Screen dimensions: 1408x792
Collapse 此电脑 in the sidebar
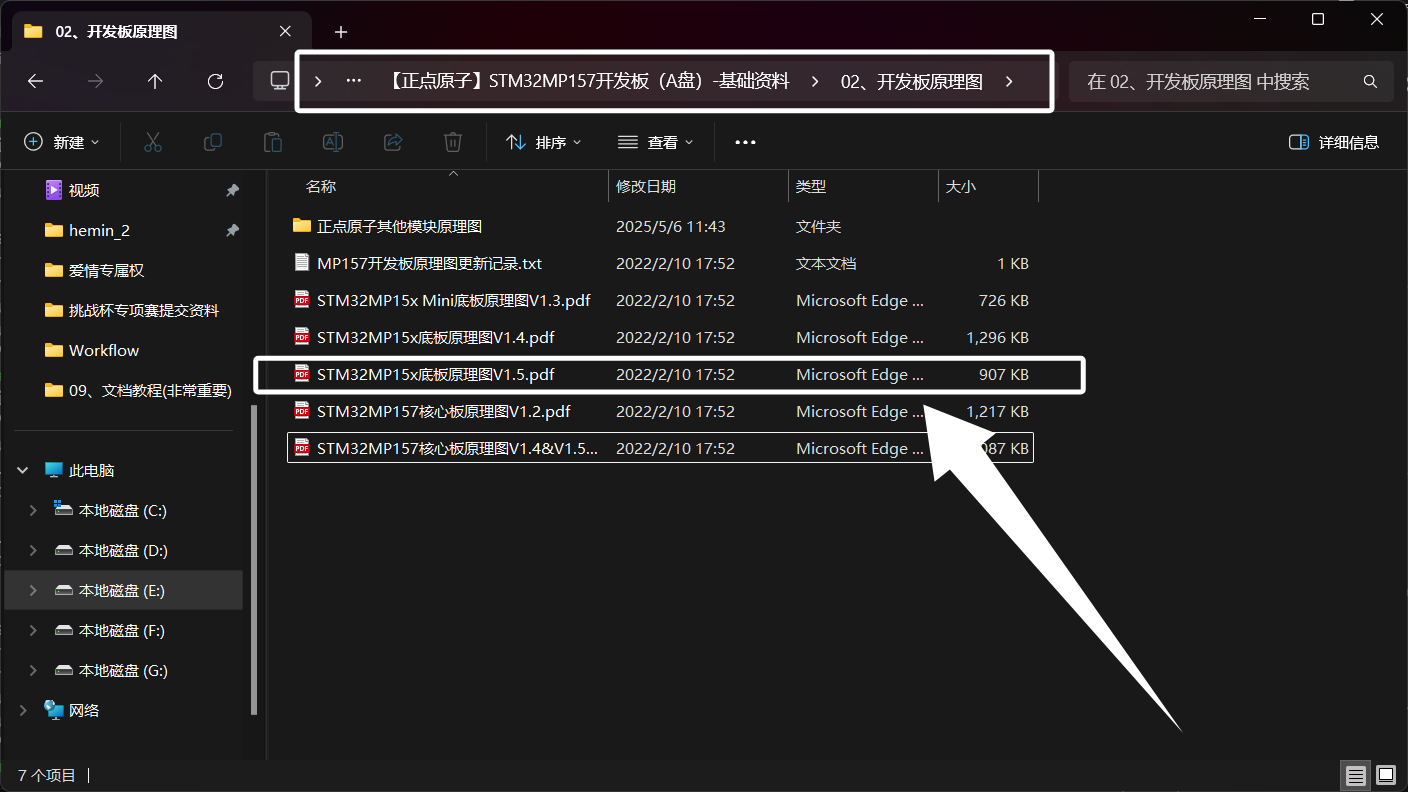pyautogui.click(x=22, y=469)
